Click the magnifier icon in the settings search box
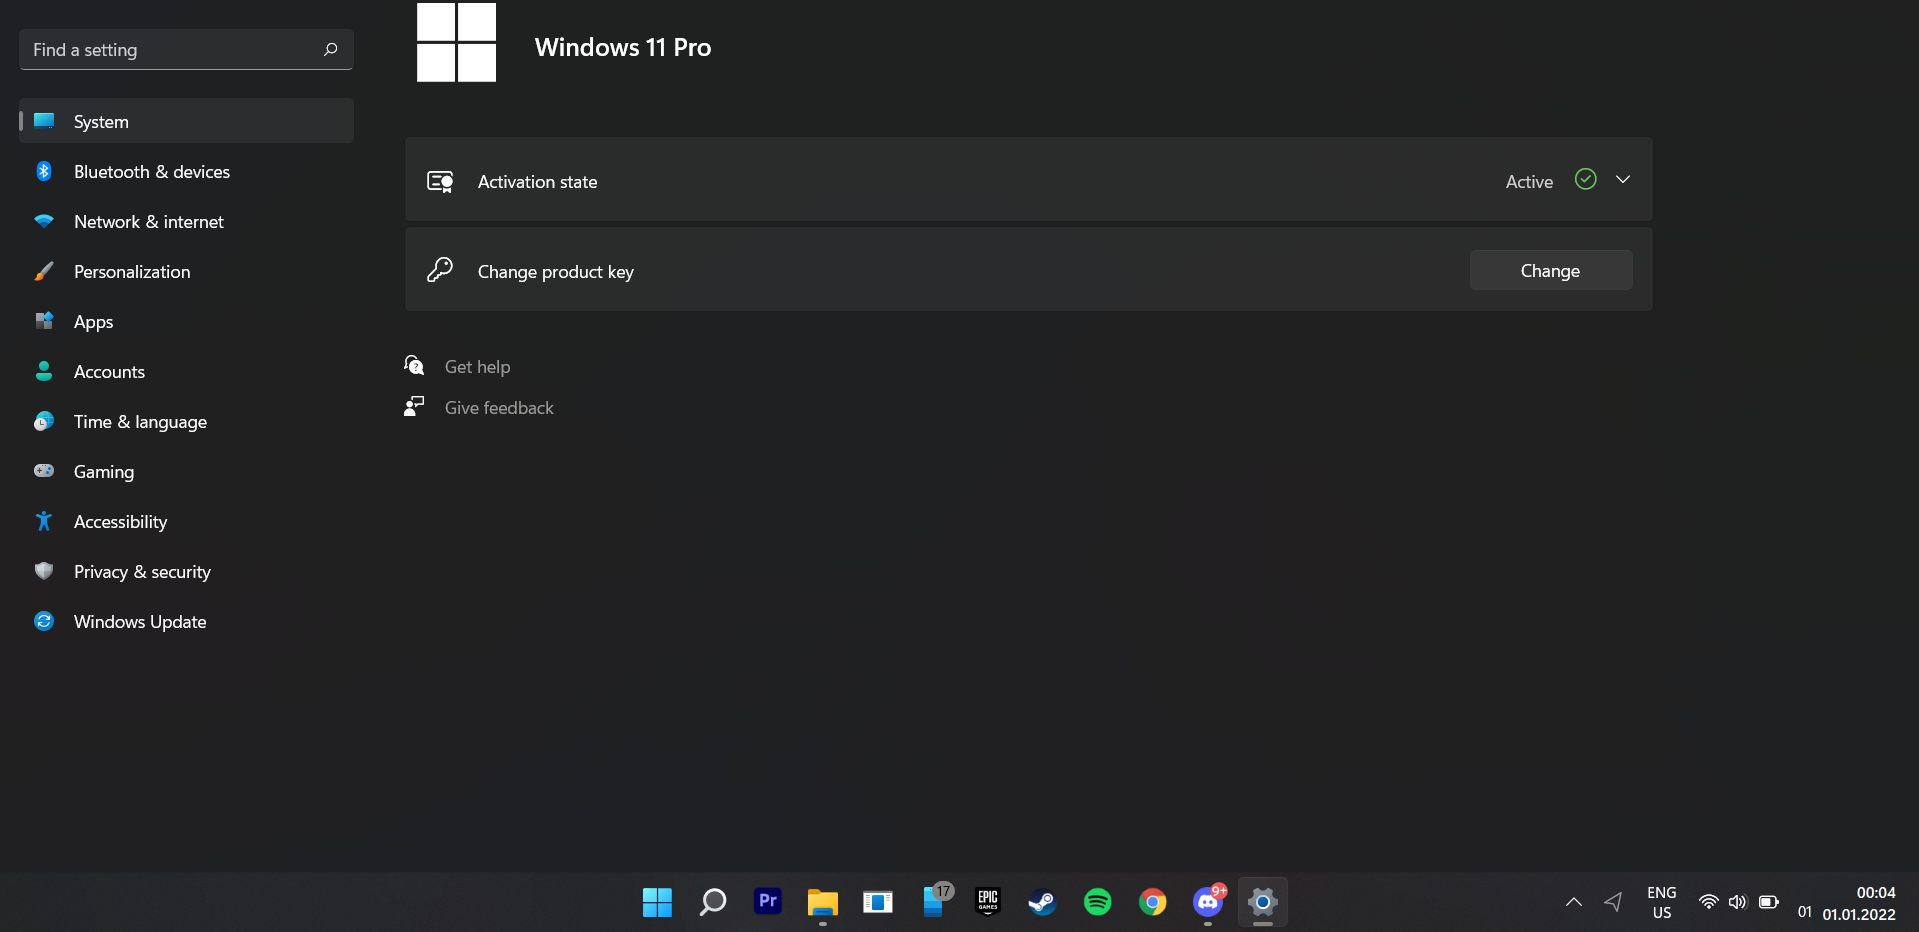 [x=331, y=49]
